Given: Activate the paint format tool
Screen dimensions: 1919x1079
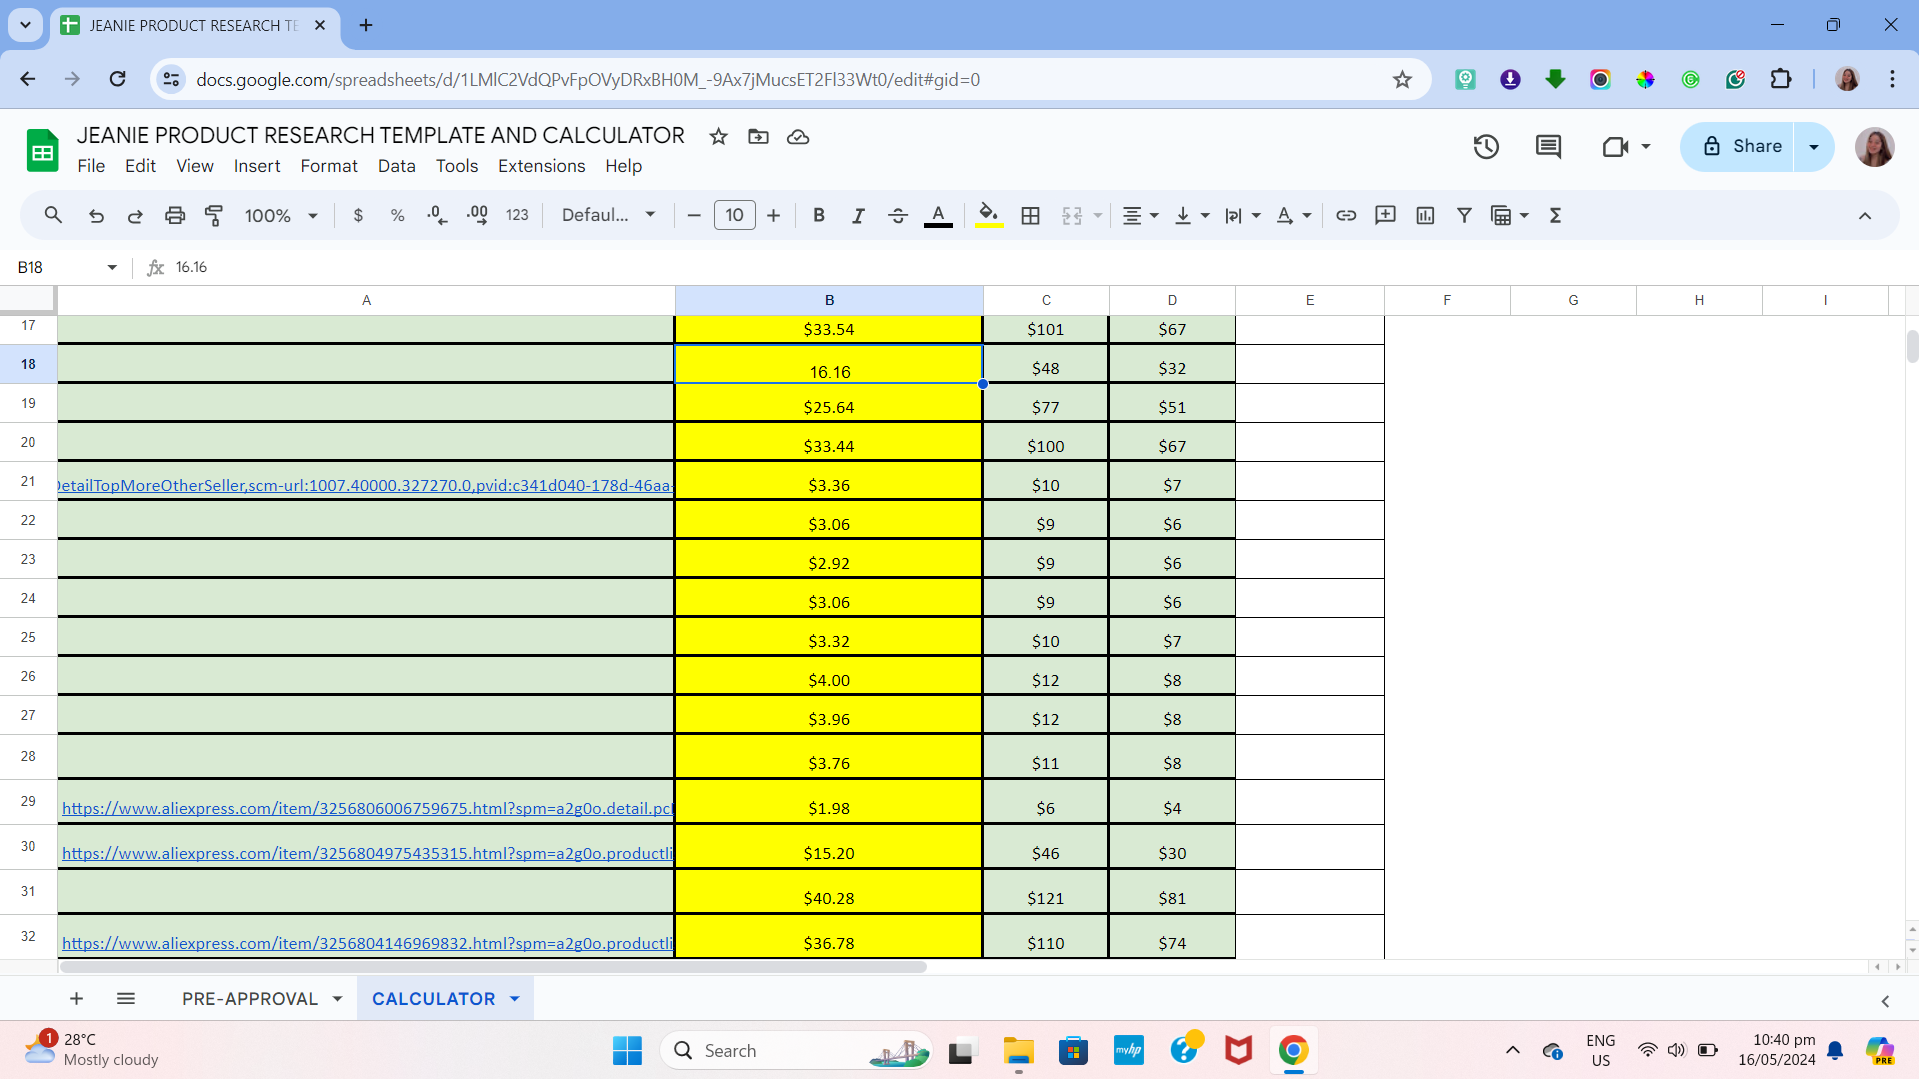Looking at the screenshot, I should (x=214, y=215).
